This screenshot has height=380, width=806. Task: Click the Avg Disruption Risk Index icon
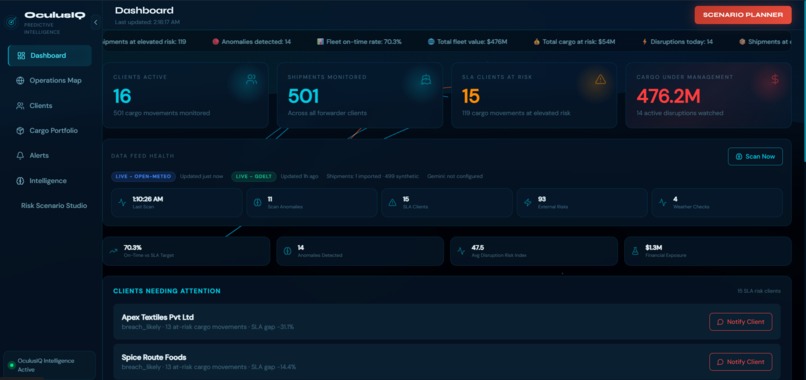[x=461, y=251]
